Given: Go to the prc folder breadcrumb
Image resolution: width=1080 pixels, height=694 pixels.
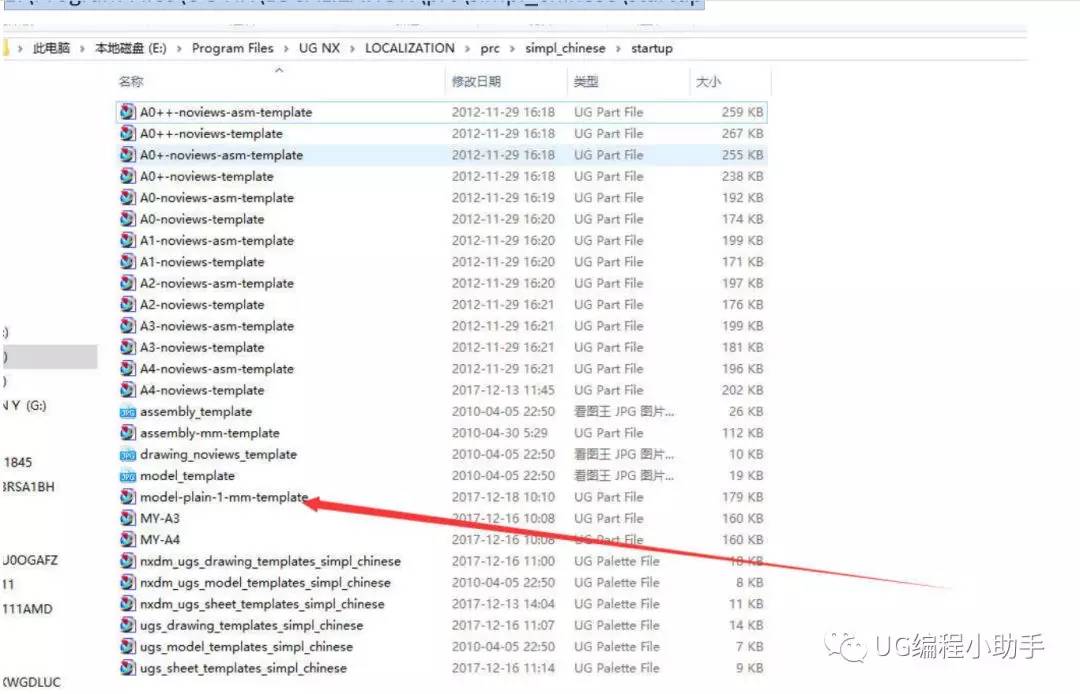Looking at the screenshot, I should (x=490, y=48).
